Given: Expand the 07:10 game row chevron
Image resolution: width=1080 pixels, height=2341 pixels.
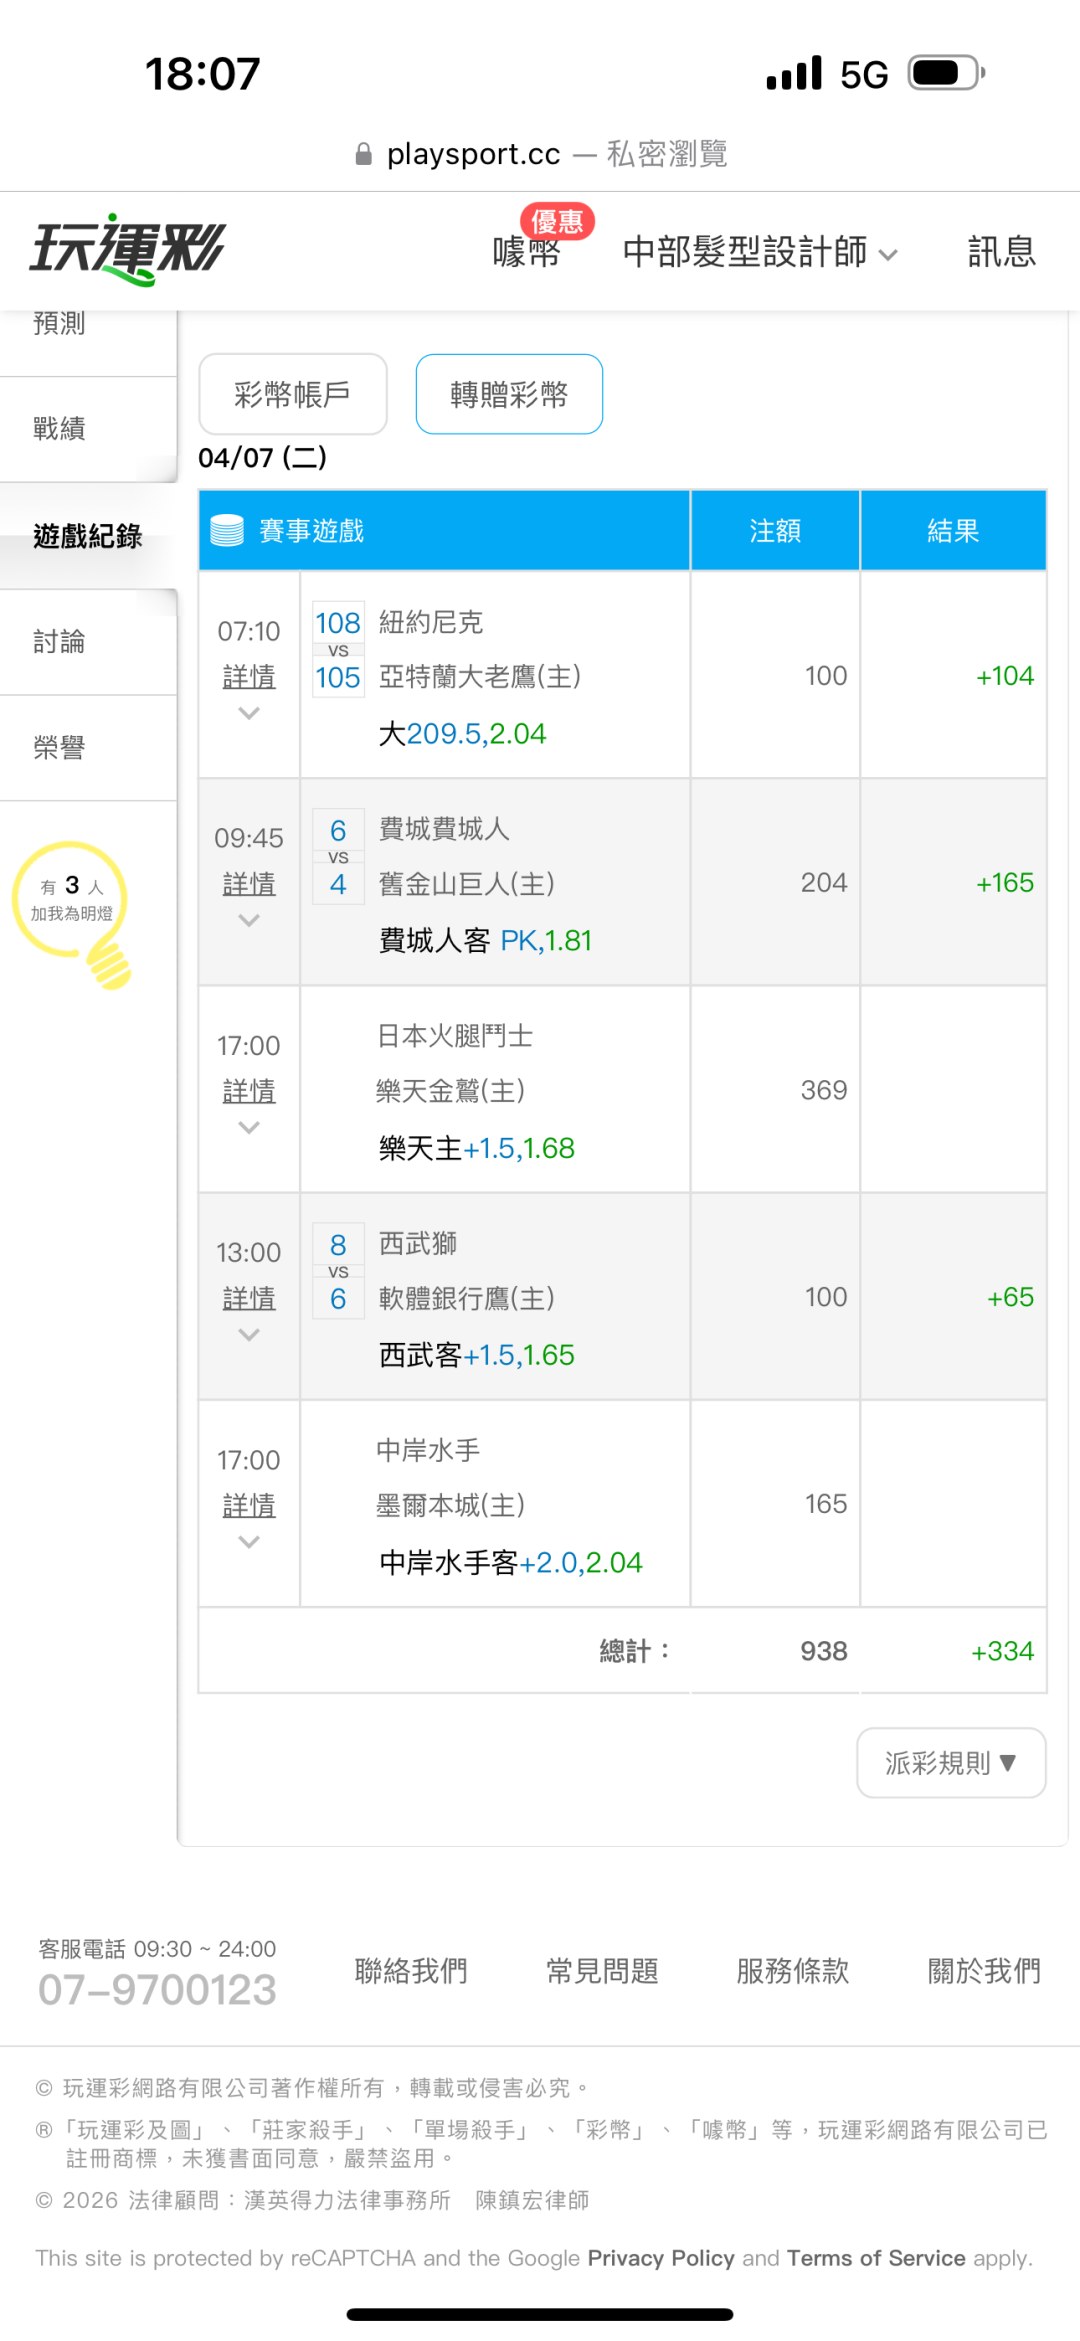Looking at the screenshot, I should 249,713.
